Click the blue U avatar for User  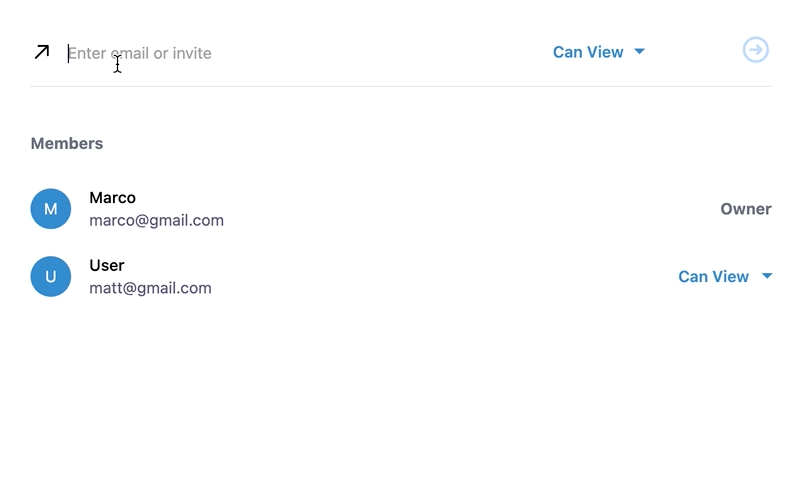[51, 277]
